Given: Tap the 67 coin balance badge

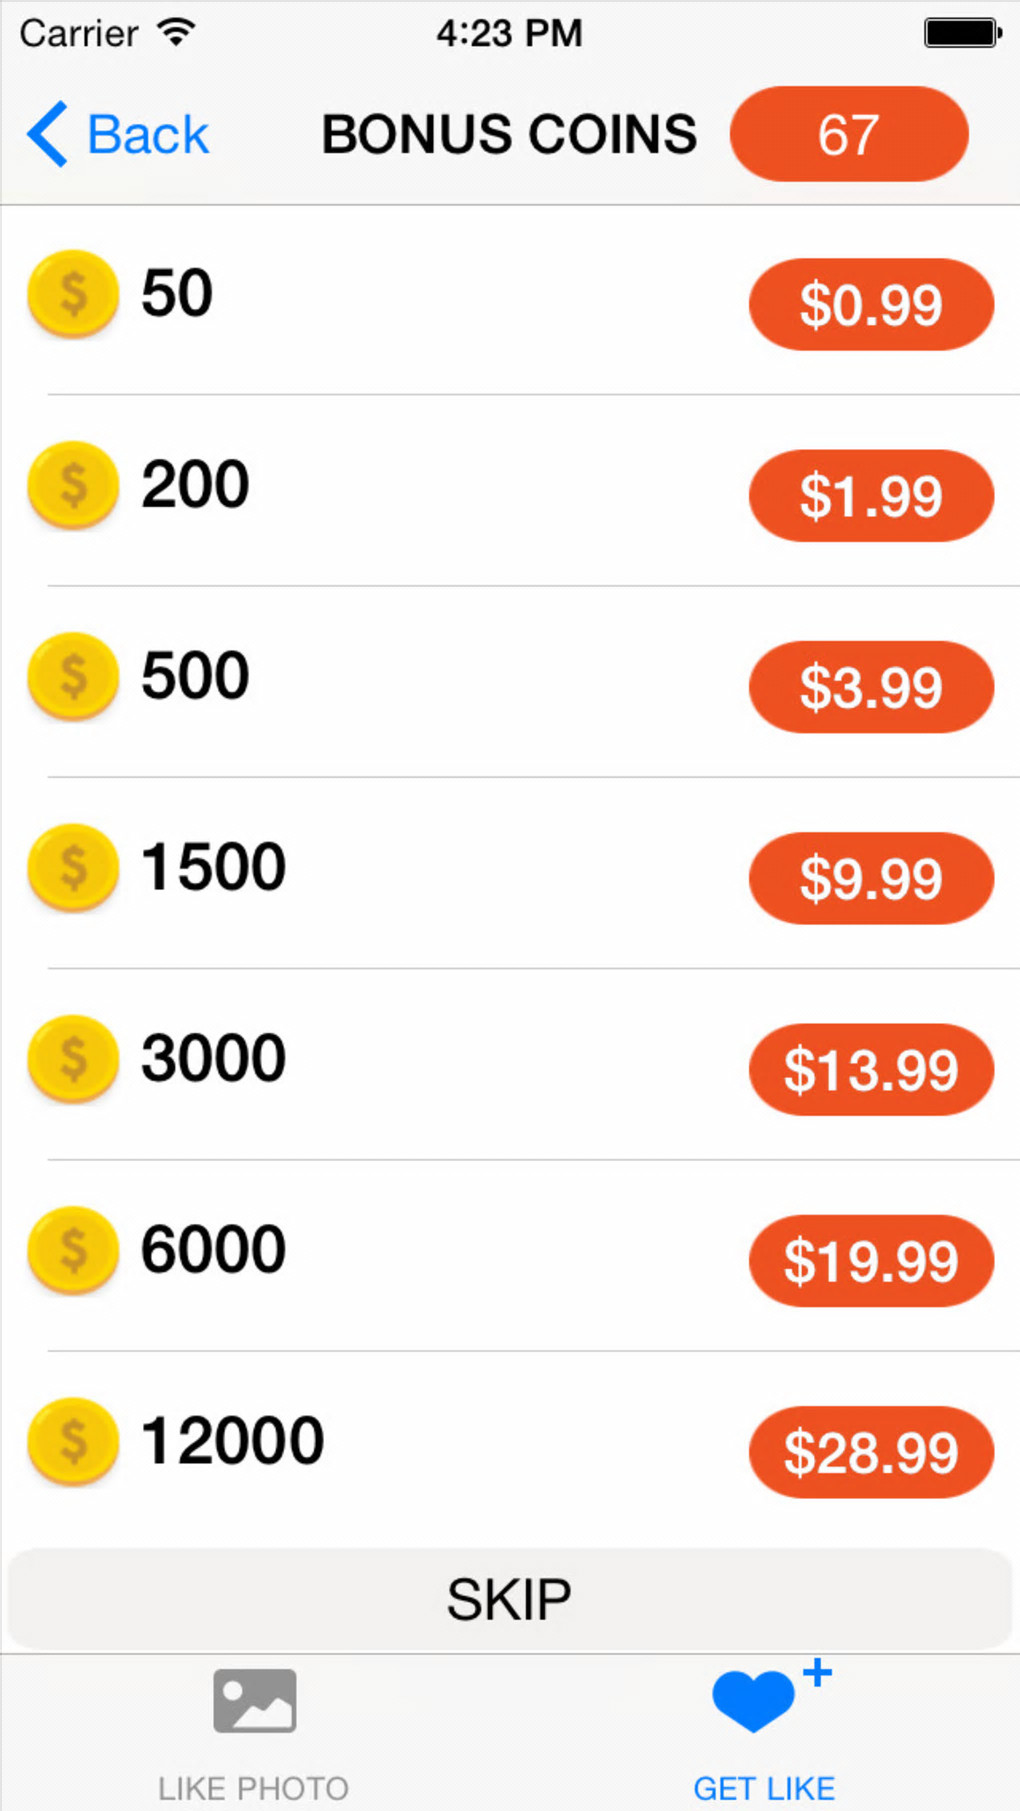Looking at the screenshot, I should [x=849, y=134].
